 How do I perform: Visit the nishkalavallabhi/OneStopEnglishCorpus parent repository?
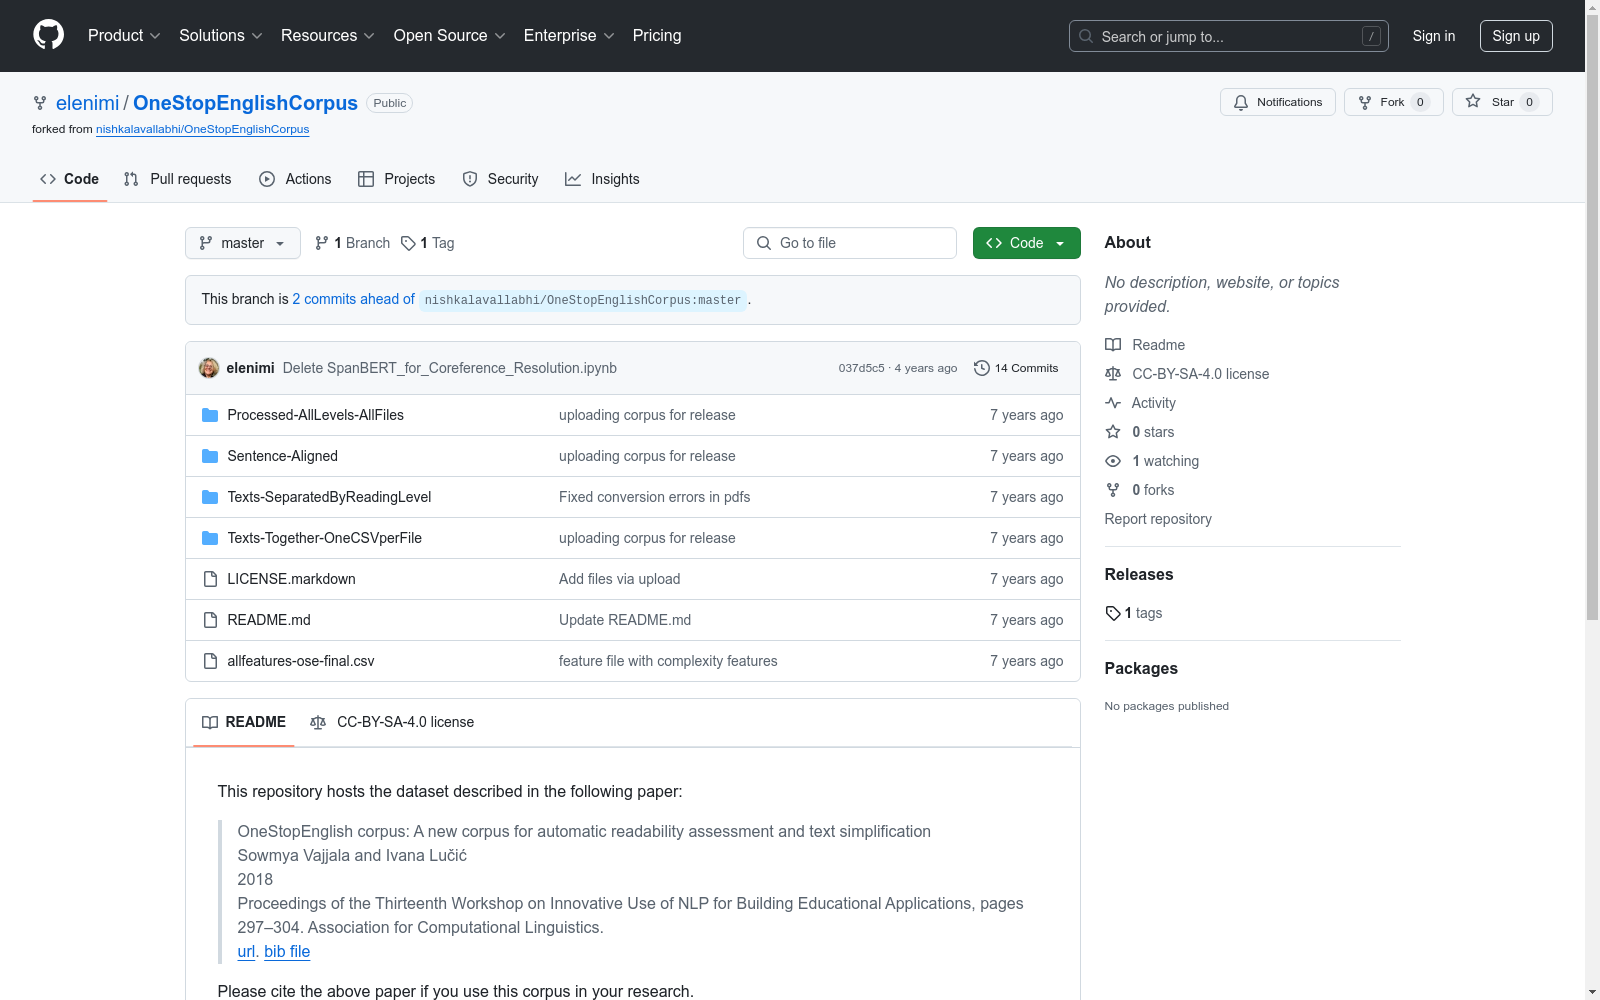(203, 129)
